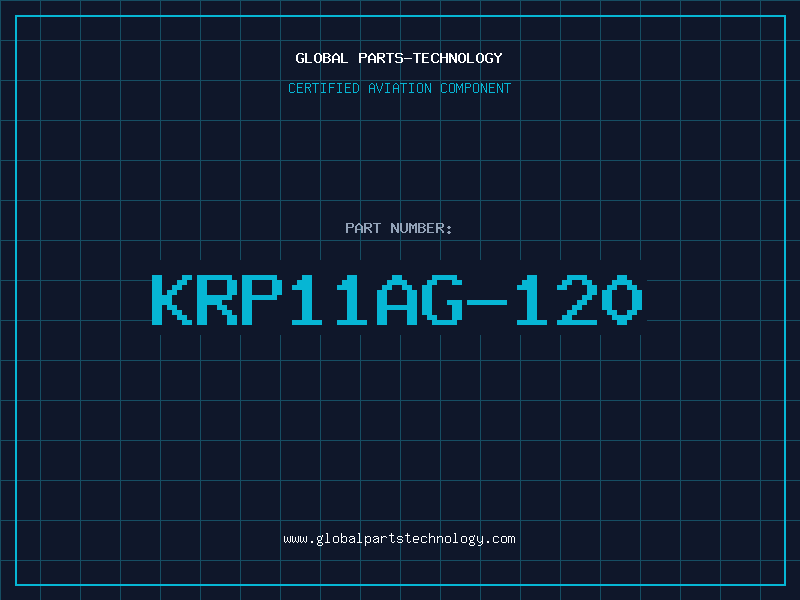Viewport: 800px width, 600px height.
Task: Click the dash in the part number
Action: (487, 302)
